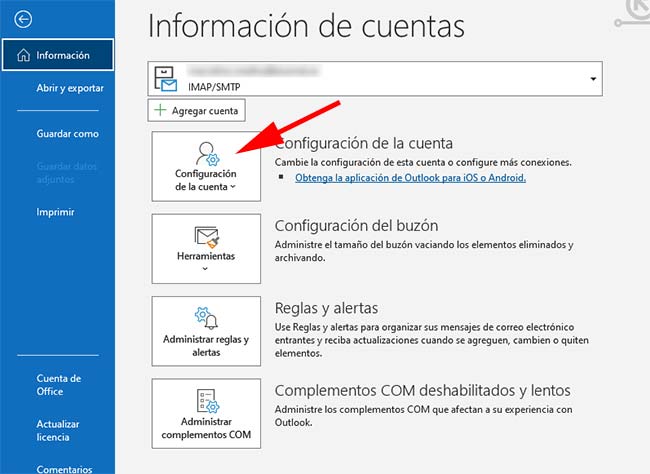Viewport: 650px width, 474px height.
Task: Click the checklist with gear COM add-ins icon
Action: pyautogui.click(x=207, y=401)
